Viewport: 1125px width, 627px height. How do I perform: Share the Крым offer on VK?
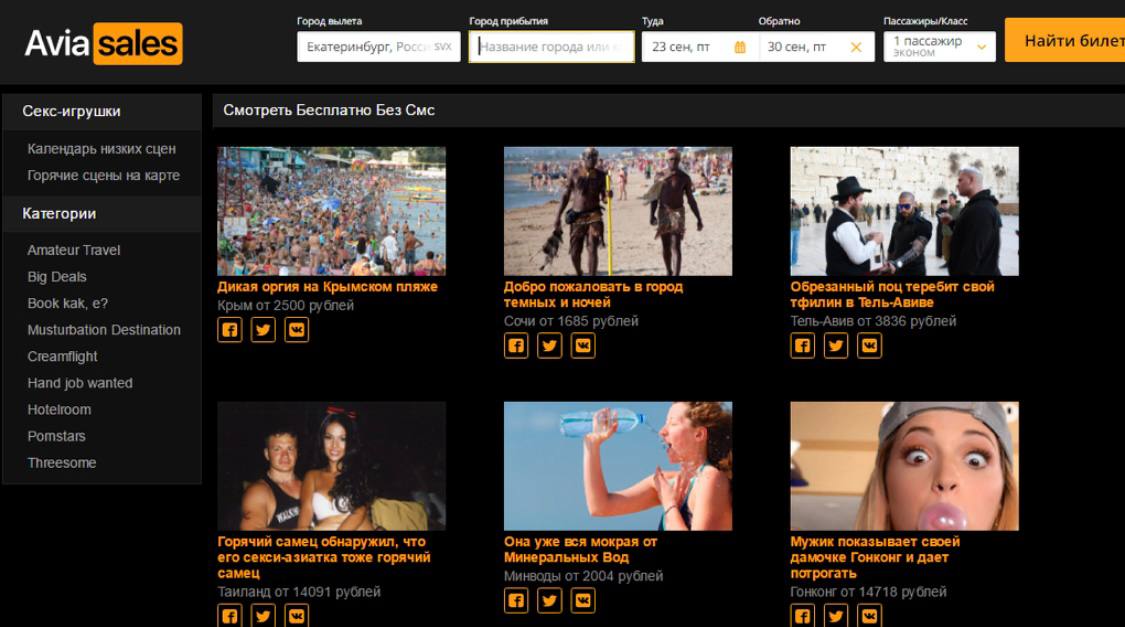297,330
